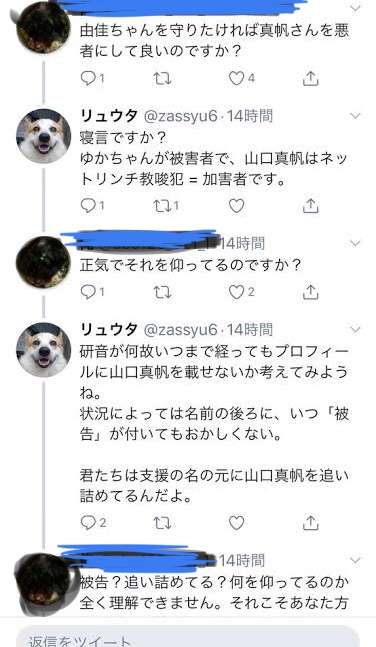Screen dimensions: 376x647
Task: Like the 研音が何故 tweet by リュウタ
Action: (236, 523)
